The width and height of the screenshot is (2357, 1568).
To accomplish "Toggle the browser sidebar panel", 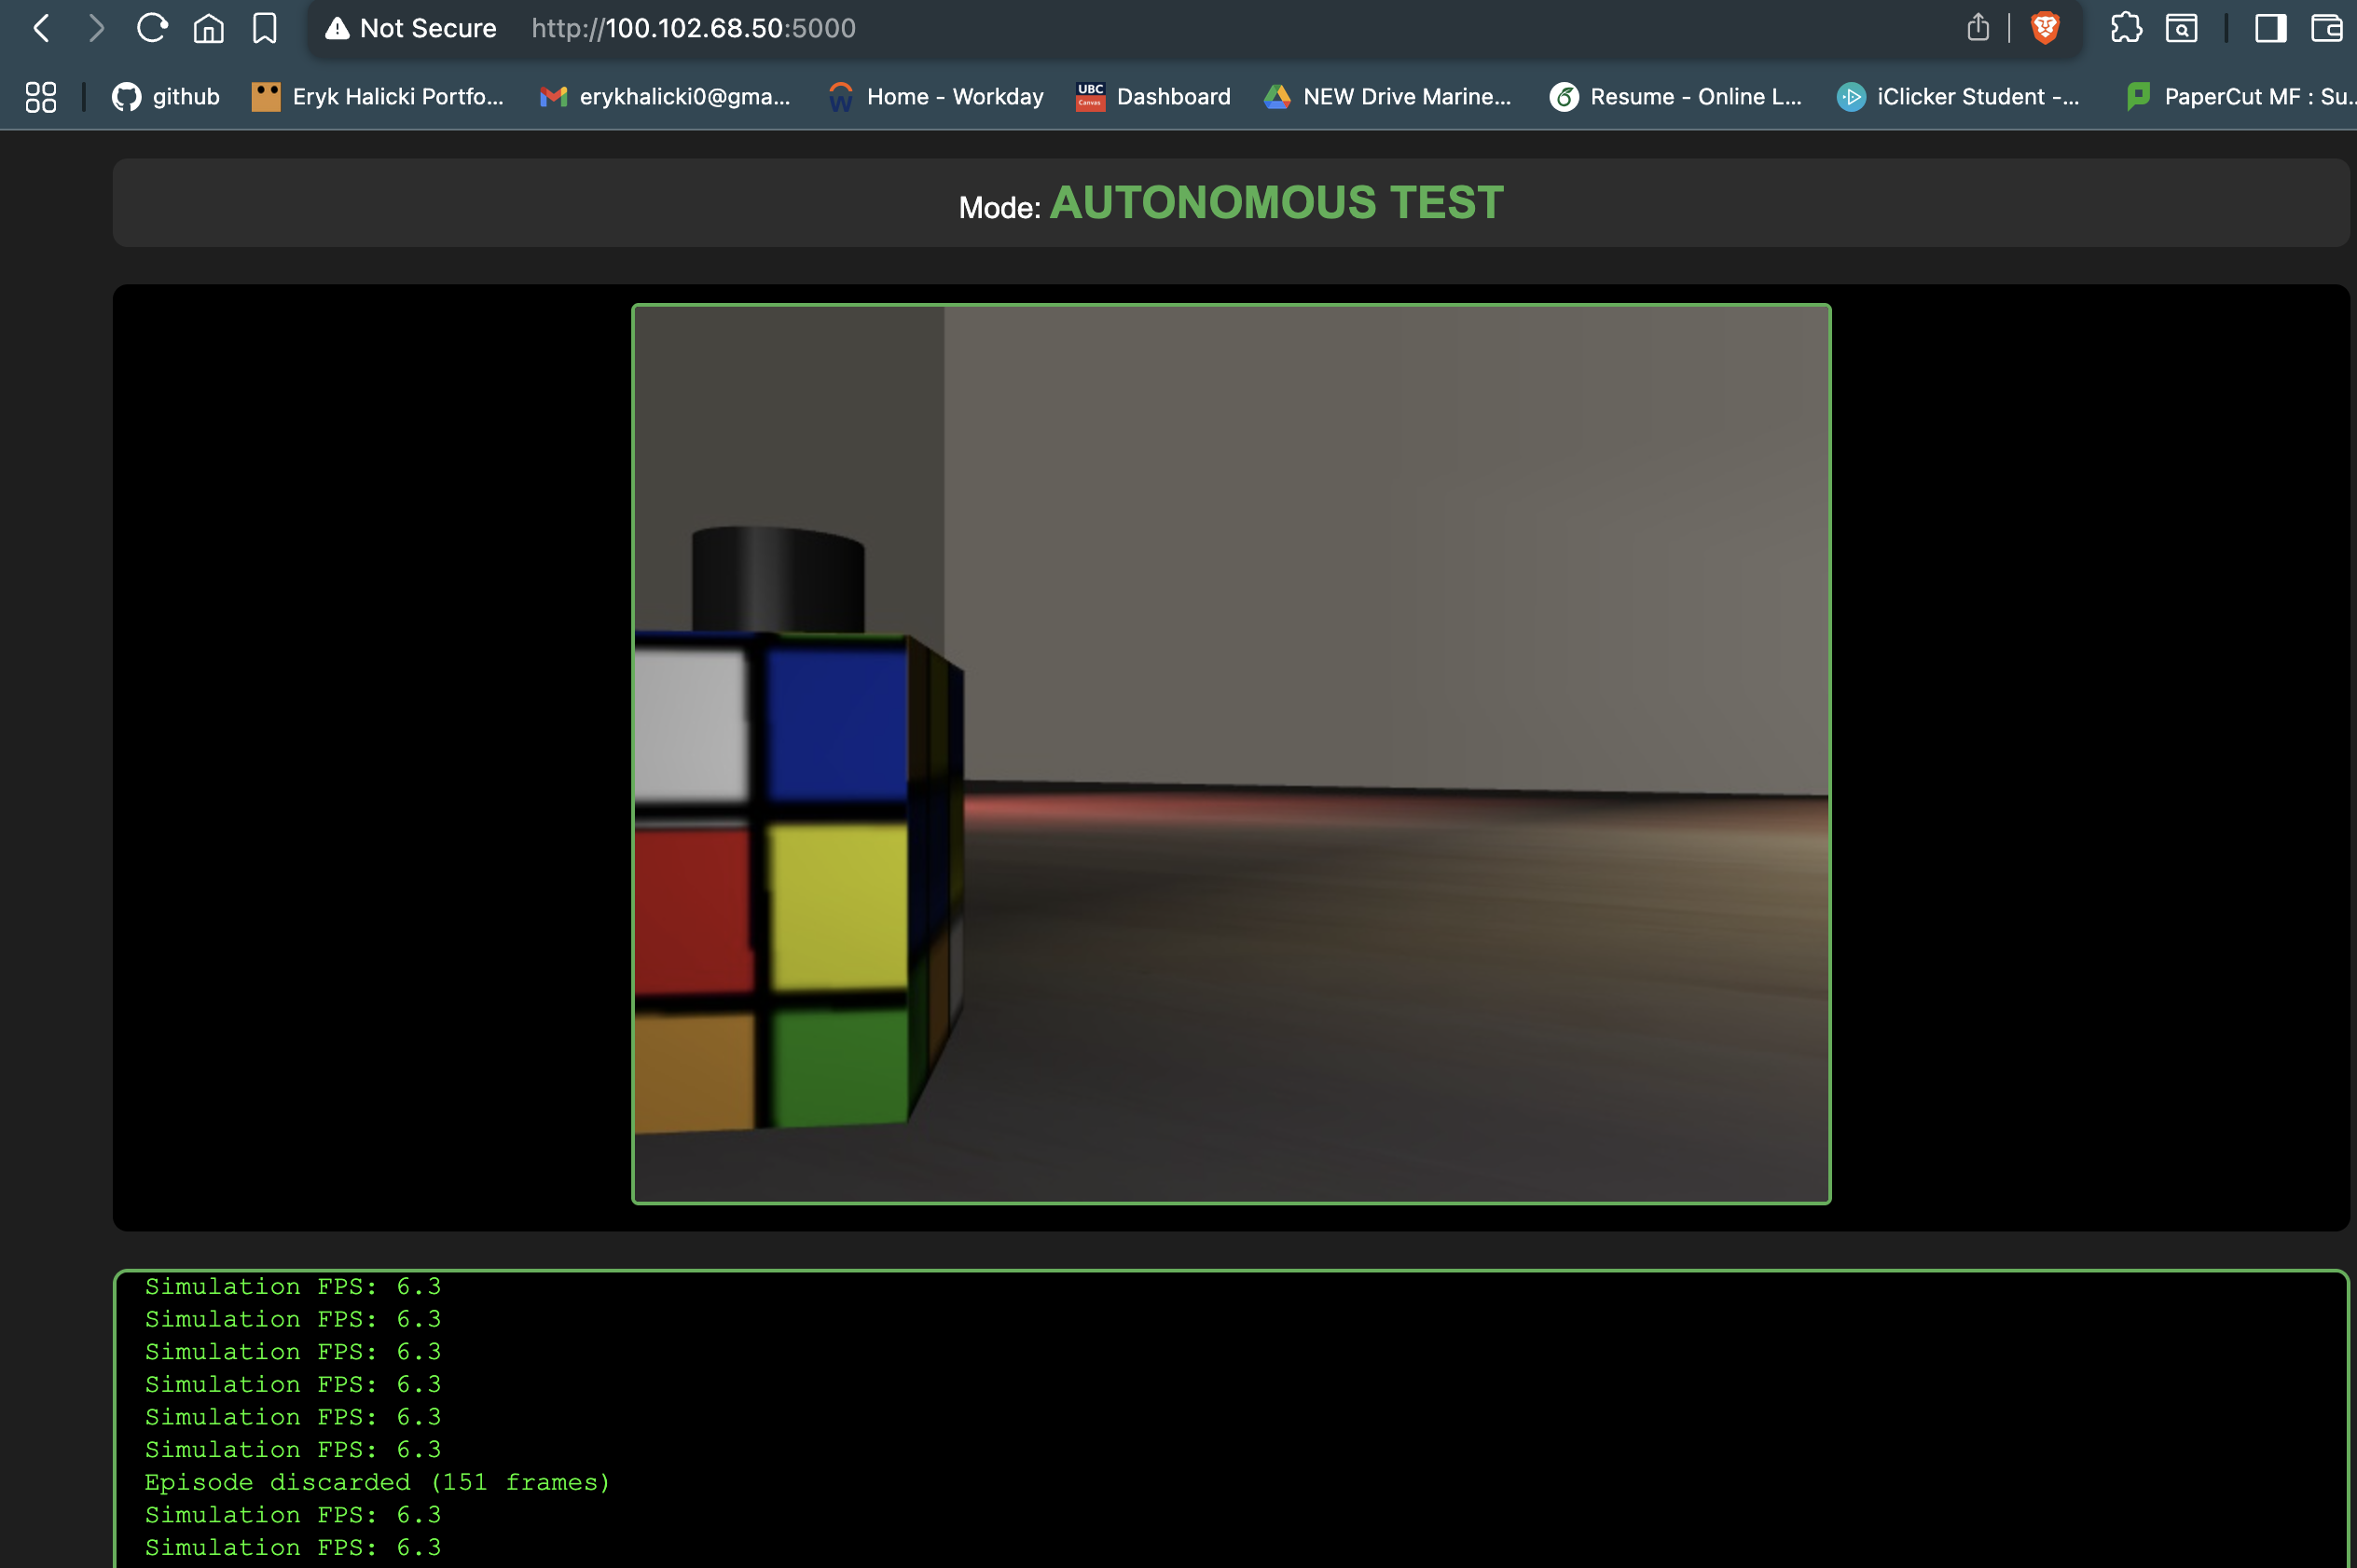I will click(x=2270, y=28).
